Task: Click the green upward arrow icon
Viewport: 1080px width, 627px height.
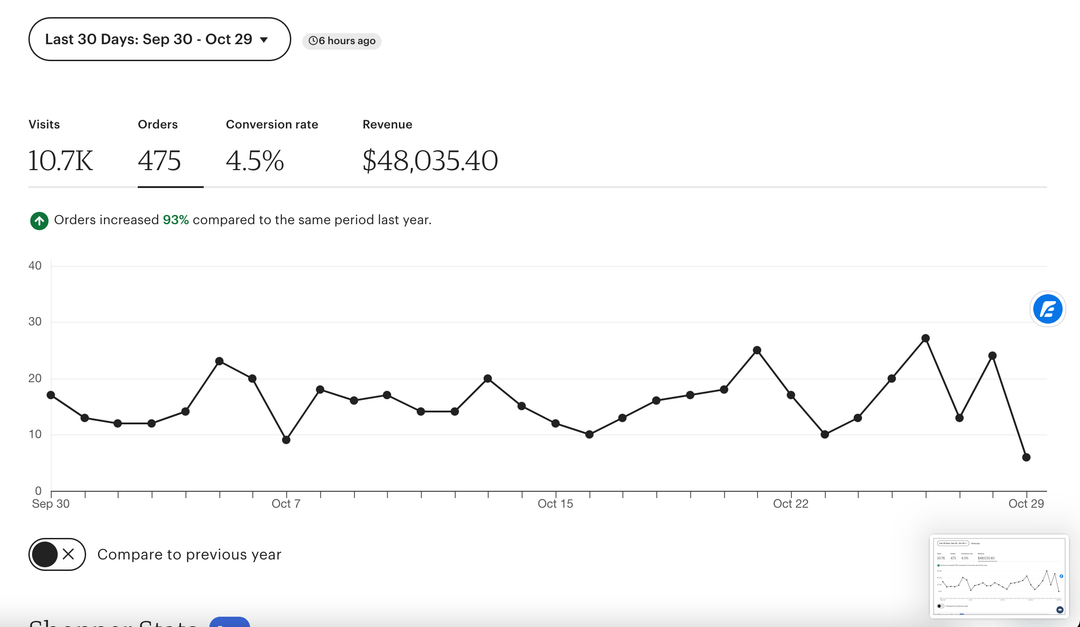Action: (x=39, y=220)
